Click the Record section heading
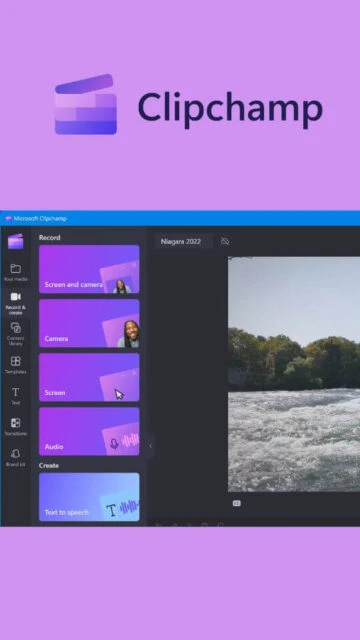 coord(49,238)
